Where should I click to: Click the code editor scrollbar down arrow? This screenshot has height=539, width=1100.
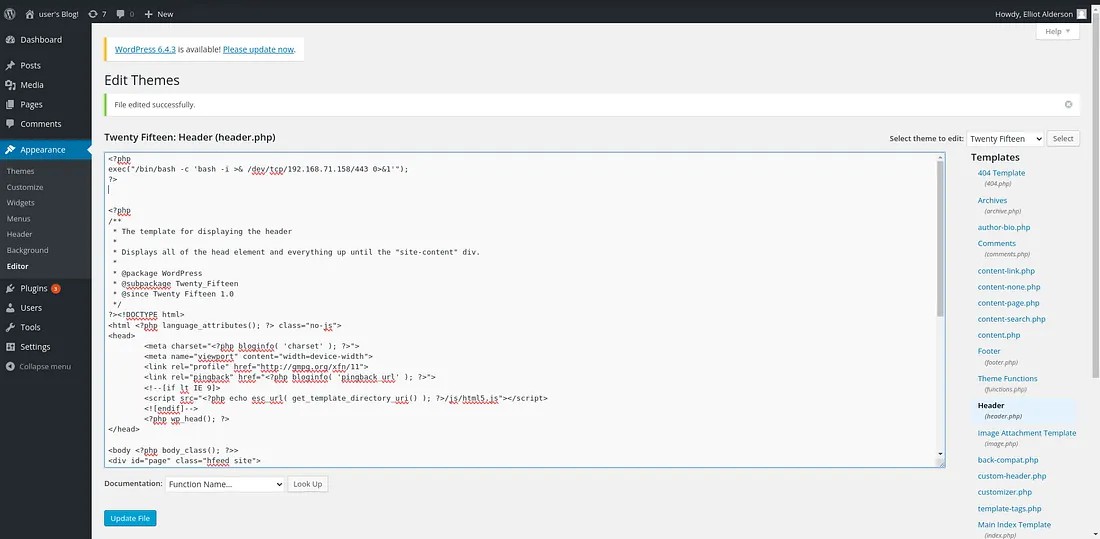point(940,454)
